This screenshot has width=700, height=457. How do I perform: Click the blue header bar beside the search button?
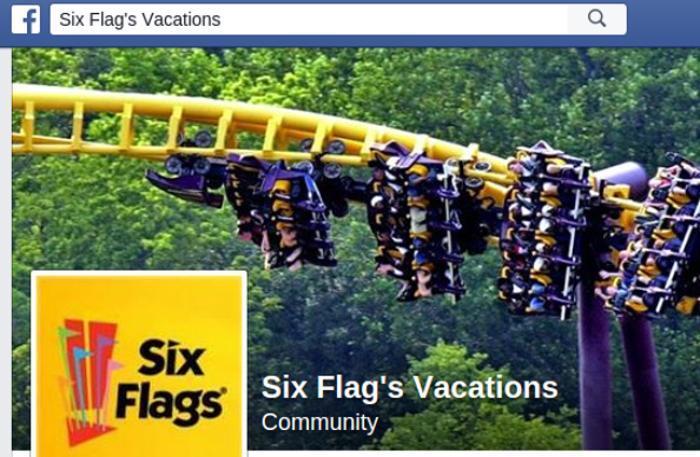(663, 21)
